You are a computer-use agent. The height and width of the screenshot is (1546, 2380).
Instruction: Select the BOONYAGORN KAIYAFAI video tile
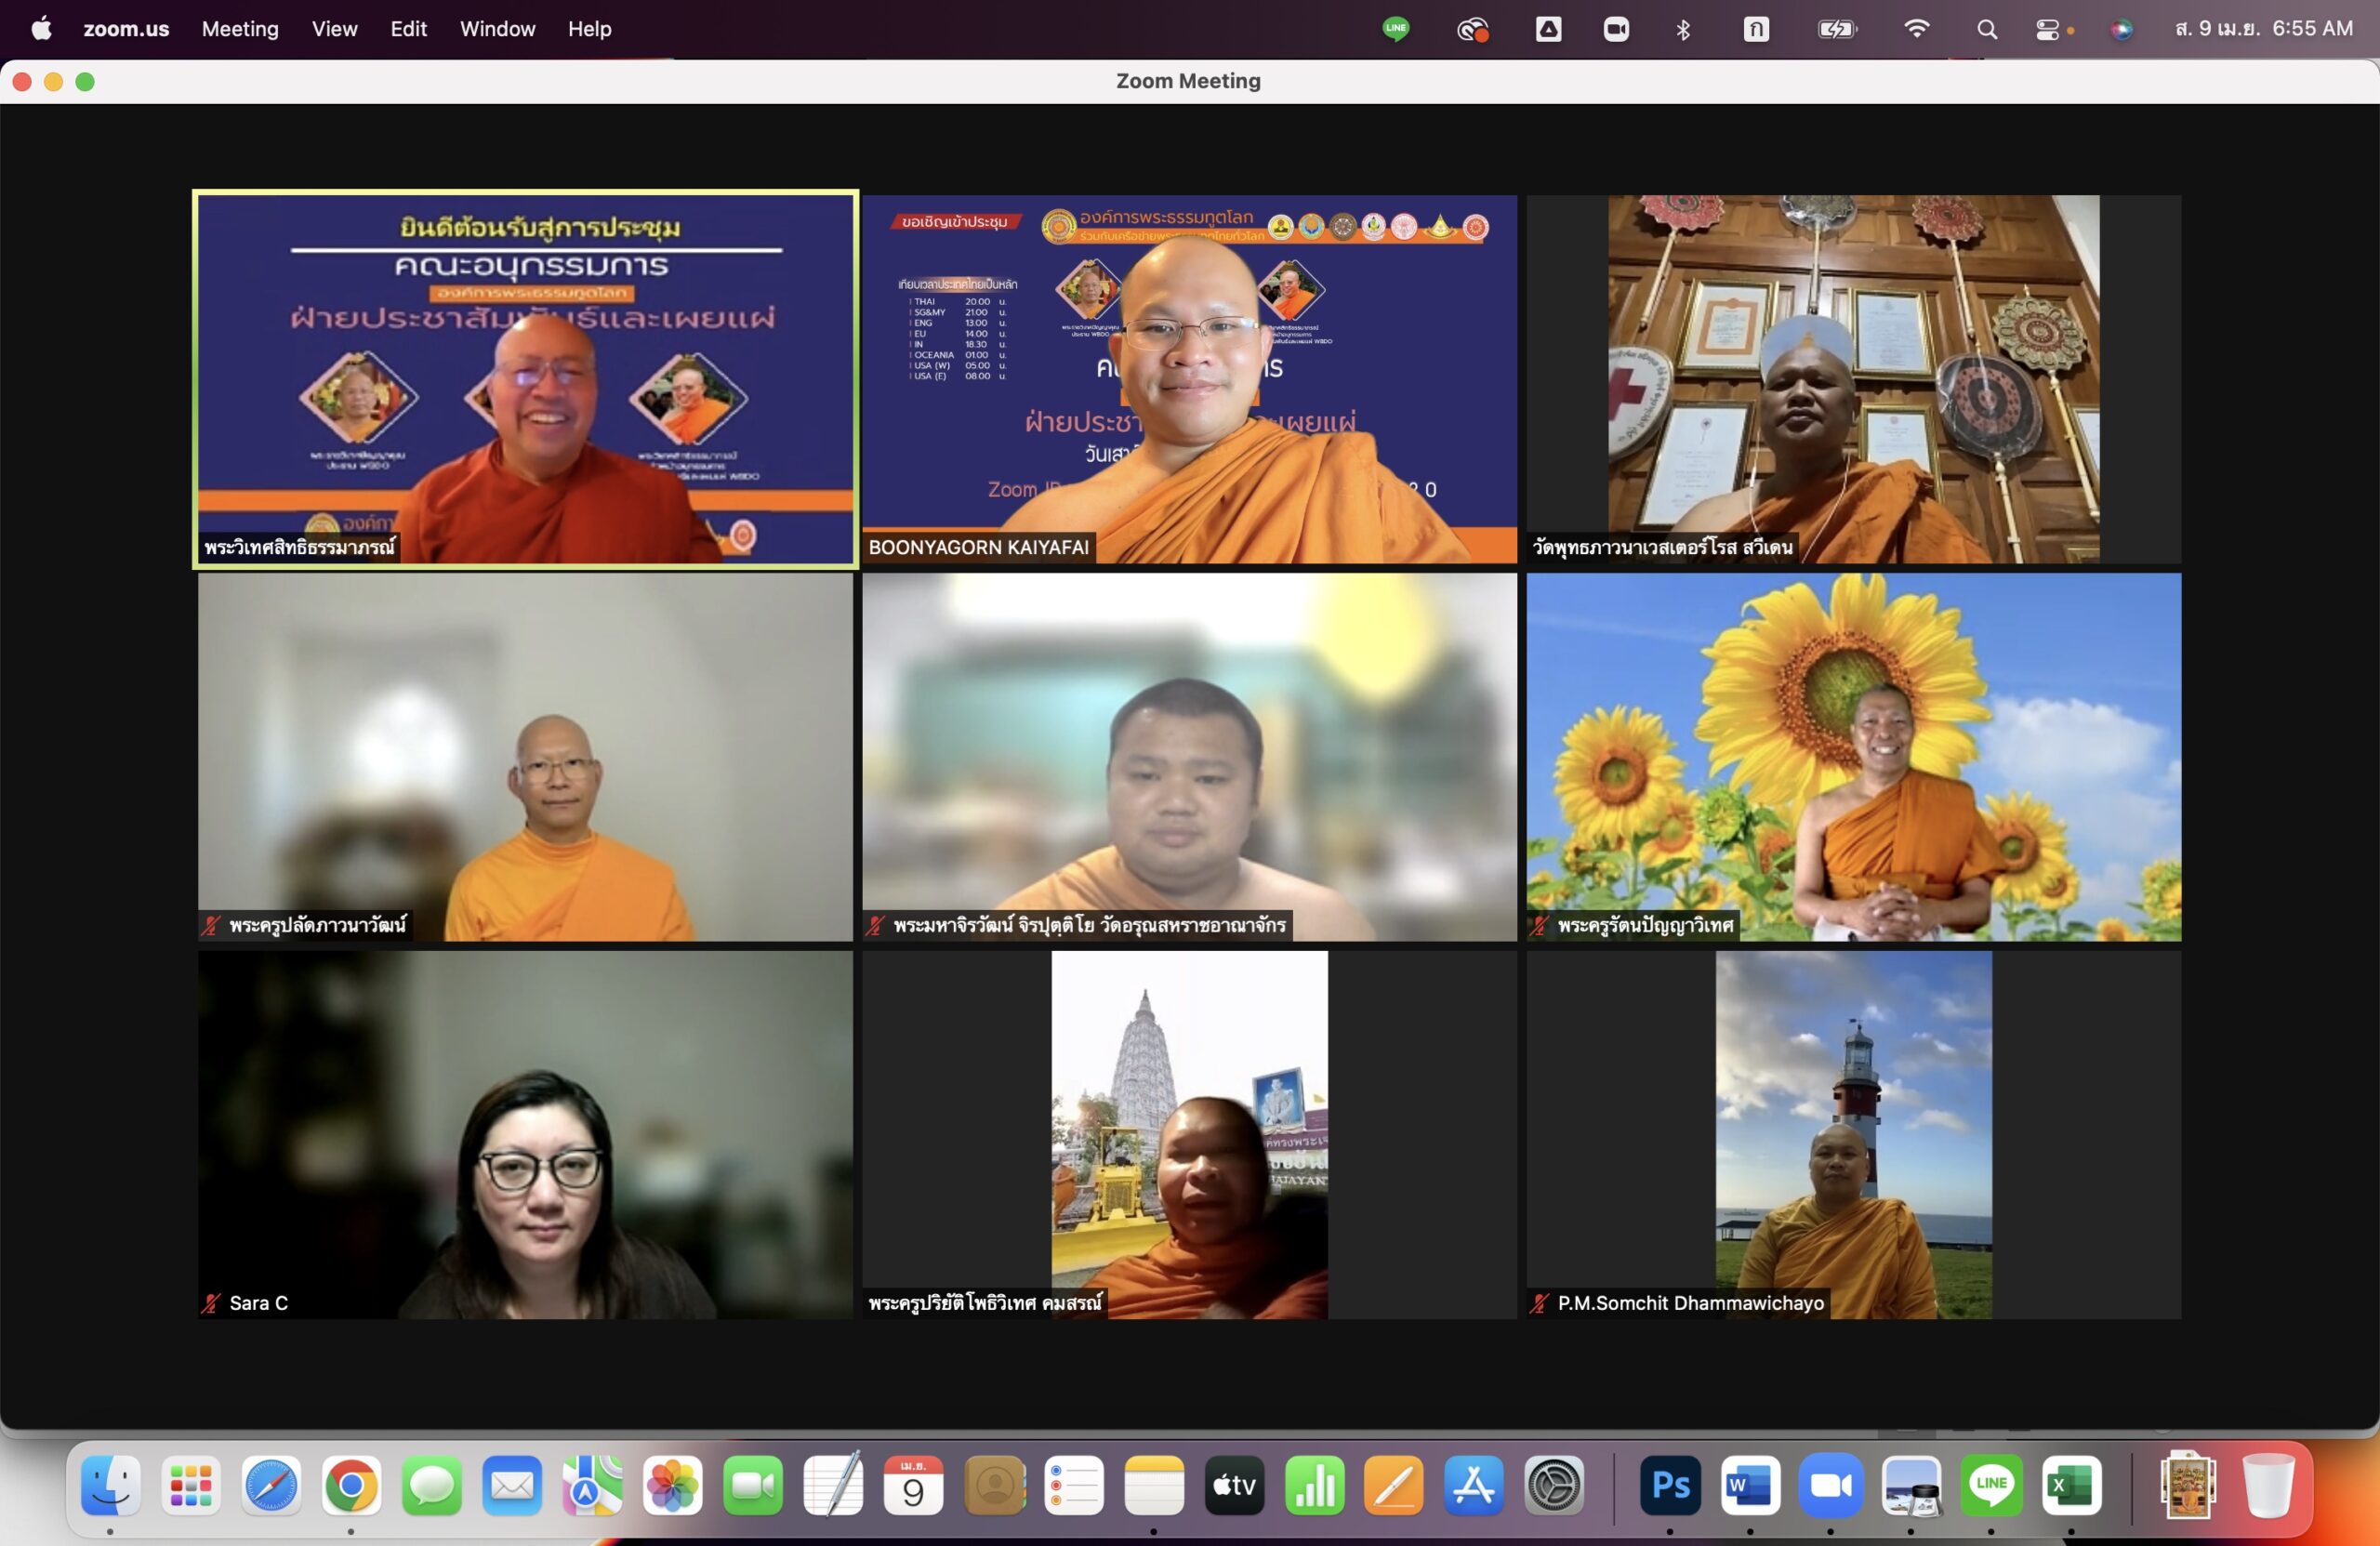click(x=1189, y=378)
